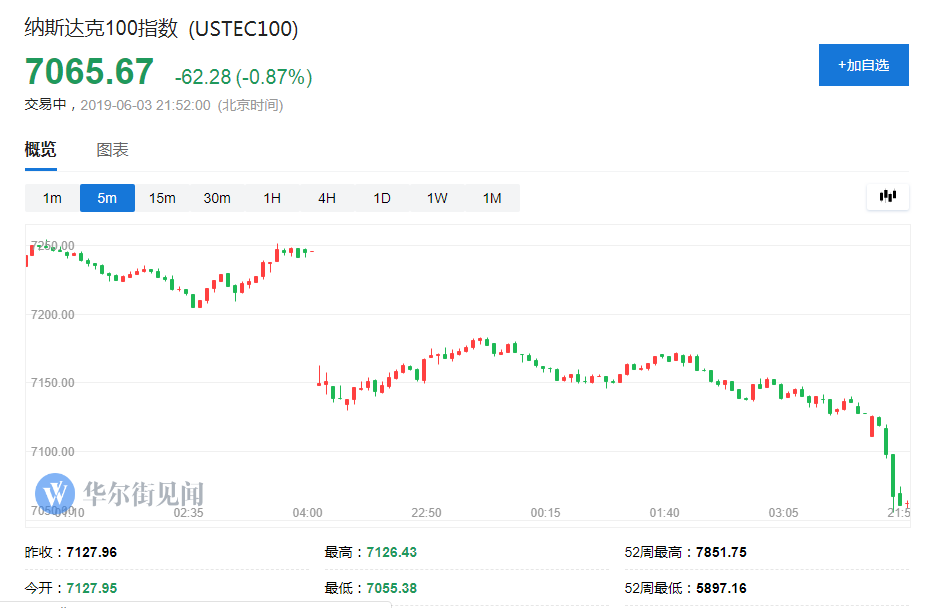Open the 图表 tab
This screenshot has height=608, width=937.
tap(112, 150)
